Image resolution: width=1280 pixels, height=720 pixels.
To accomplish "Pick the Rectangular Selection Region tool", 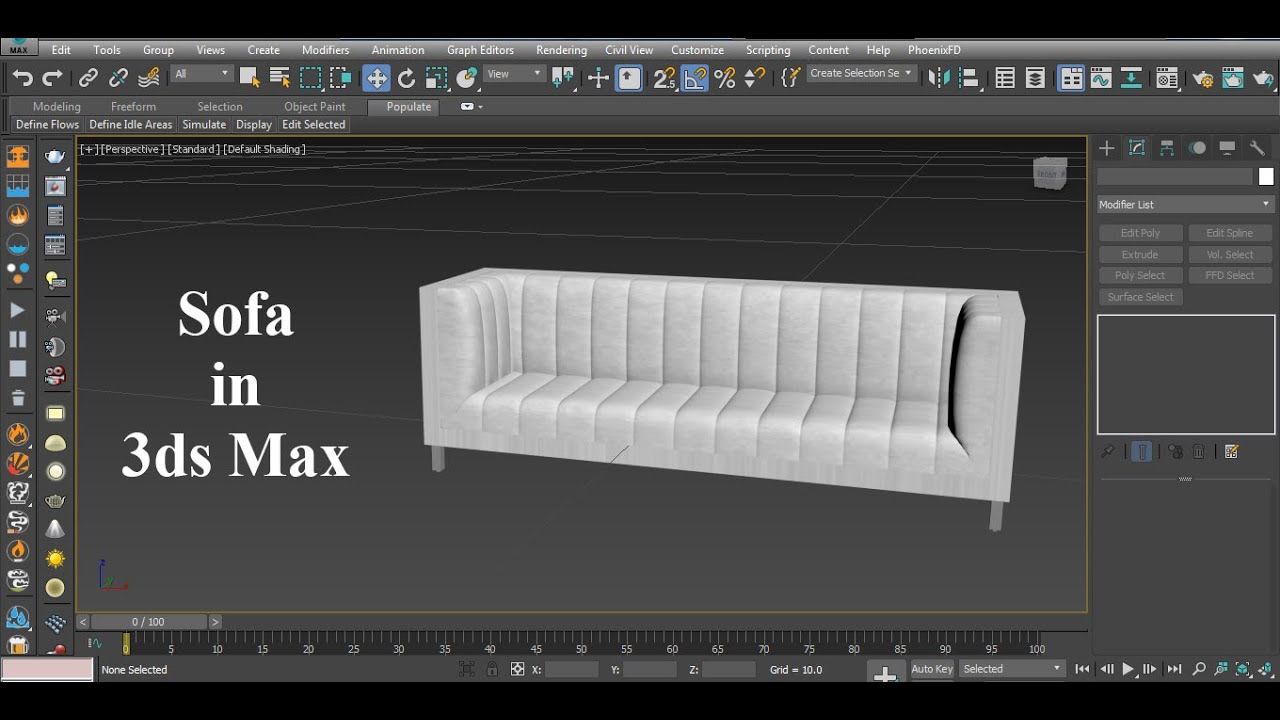I will tap(311, 78).
